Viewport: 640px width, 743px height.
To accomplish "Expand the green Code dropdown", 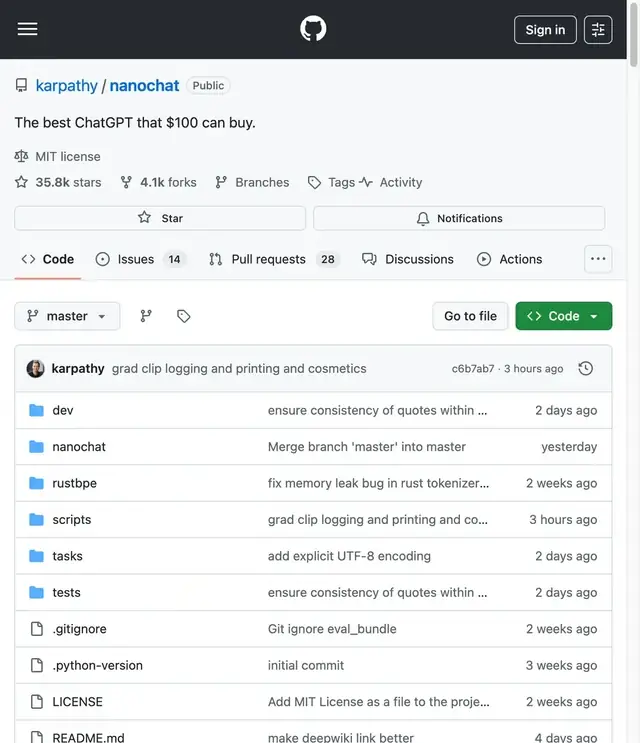I will coord(564,316).
